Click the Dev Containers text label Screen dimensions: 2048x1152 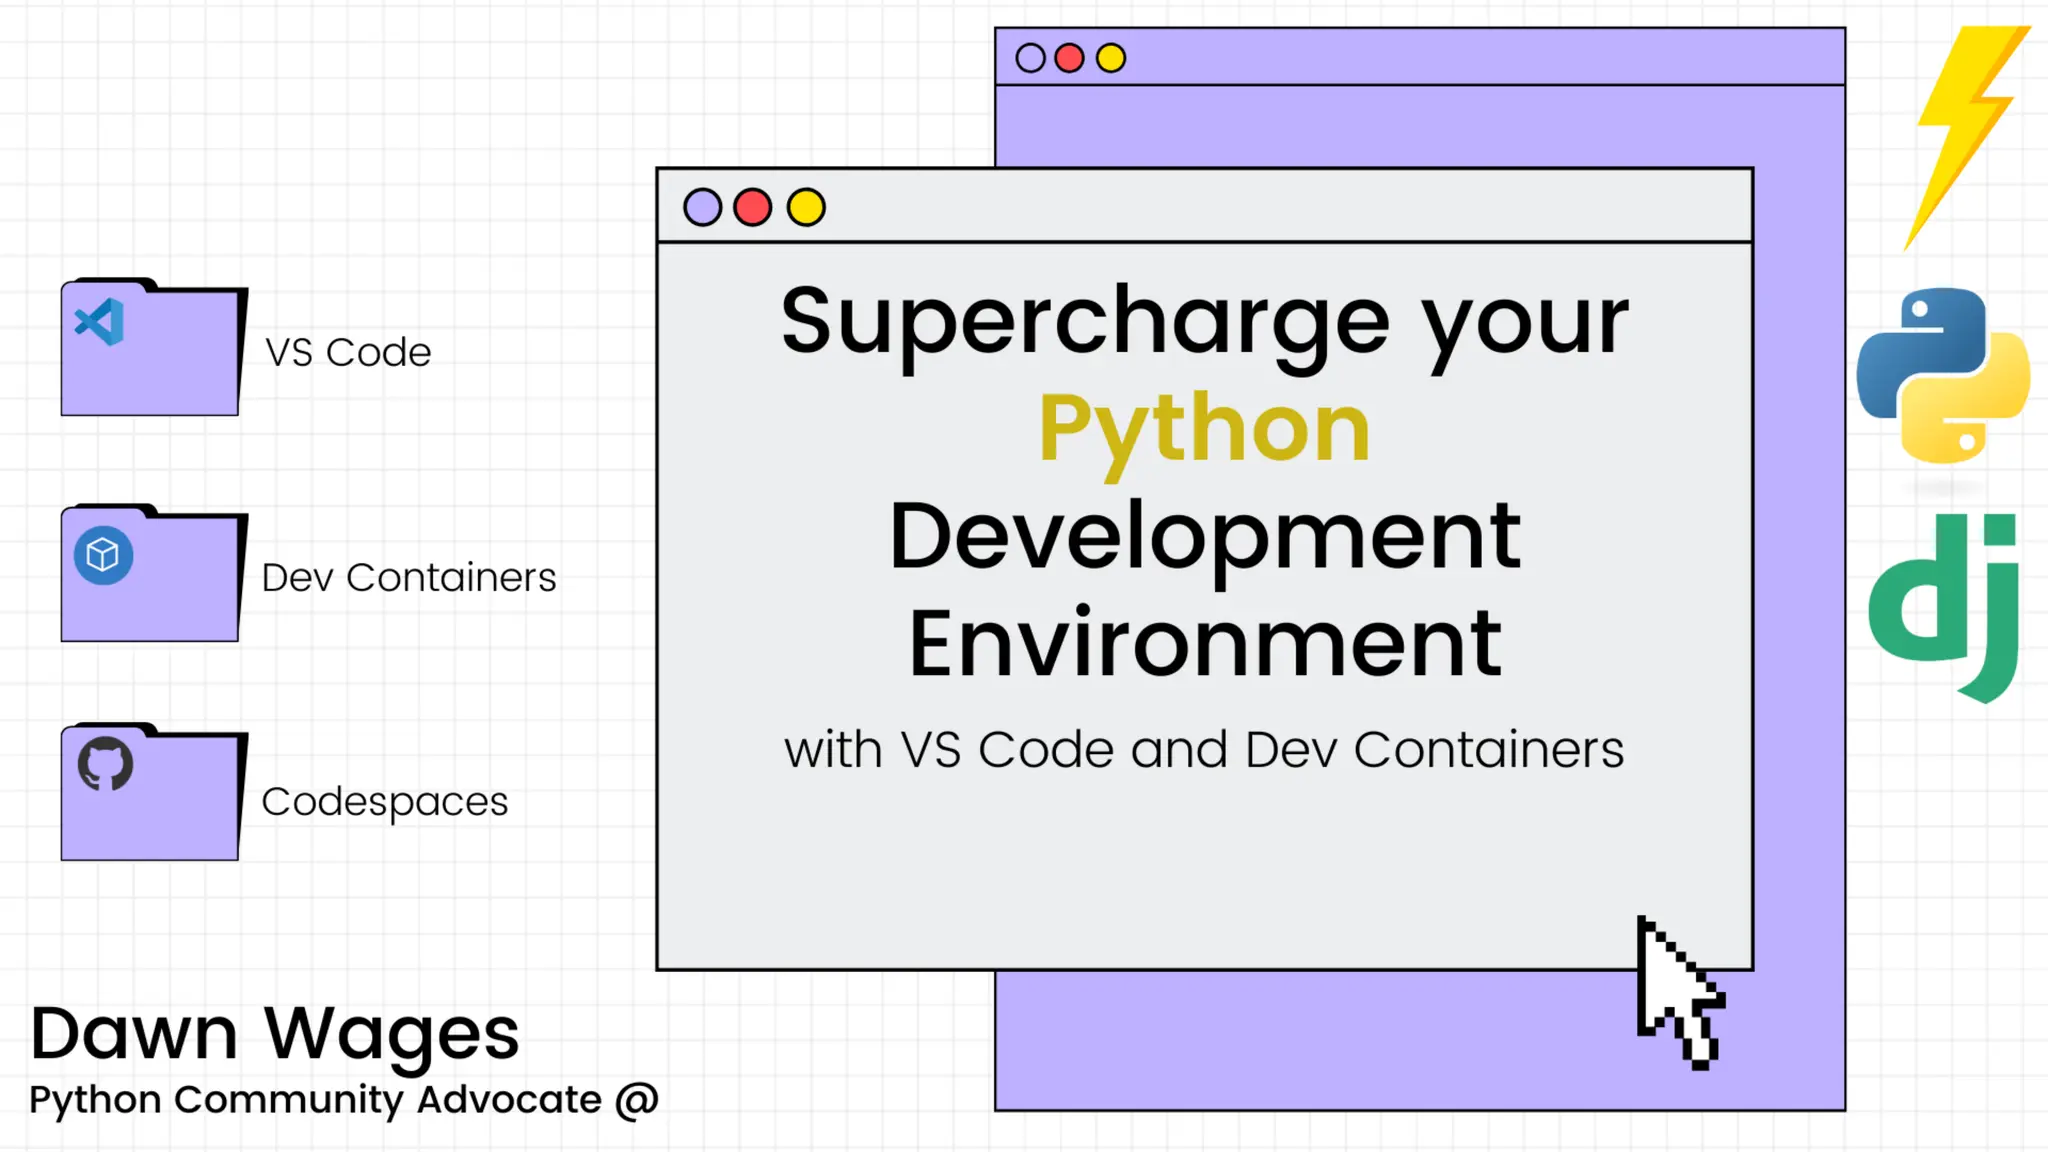[x=408, y=578]
